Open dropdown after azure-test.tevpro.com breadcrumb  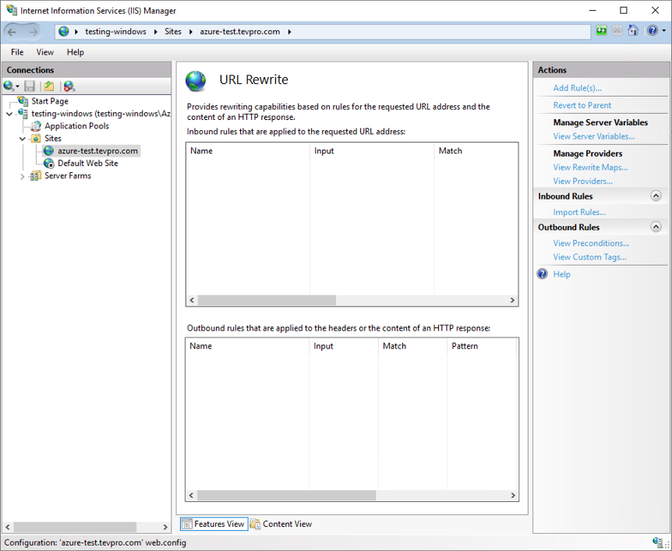point(290,32)
